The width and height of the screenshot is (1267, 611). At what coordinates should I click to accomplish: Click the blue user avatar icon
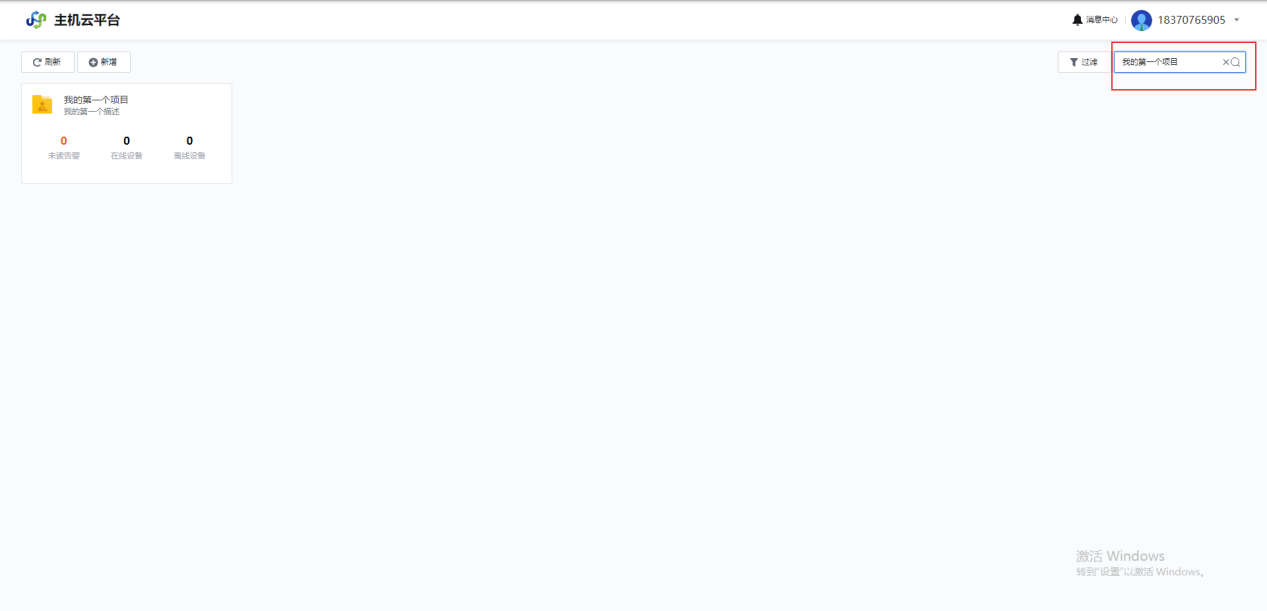coord(1141,20)
